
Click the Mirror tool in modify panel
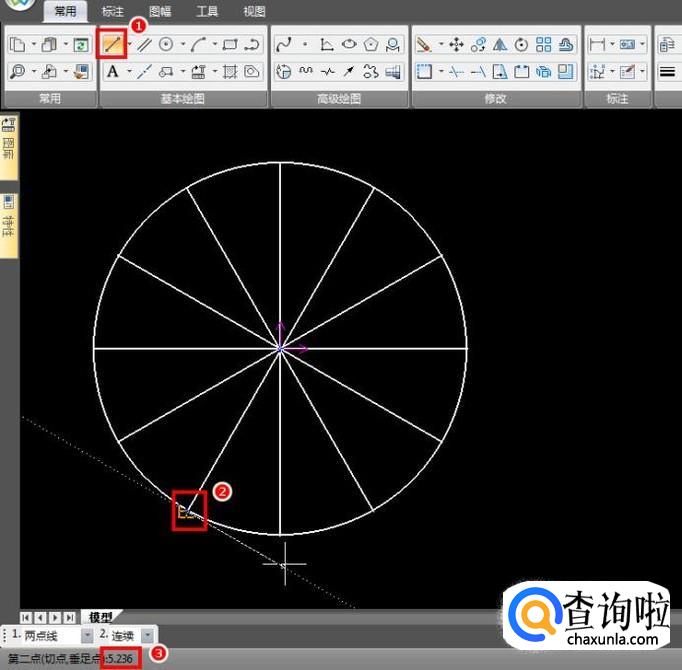tap(500, 44)
